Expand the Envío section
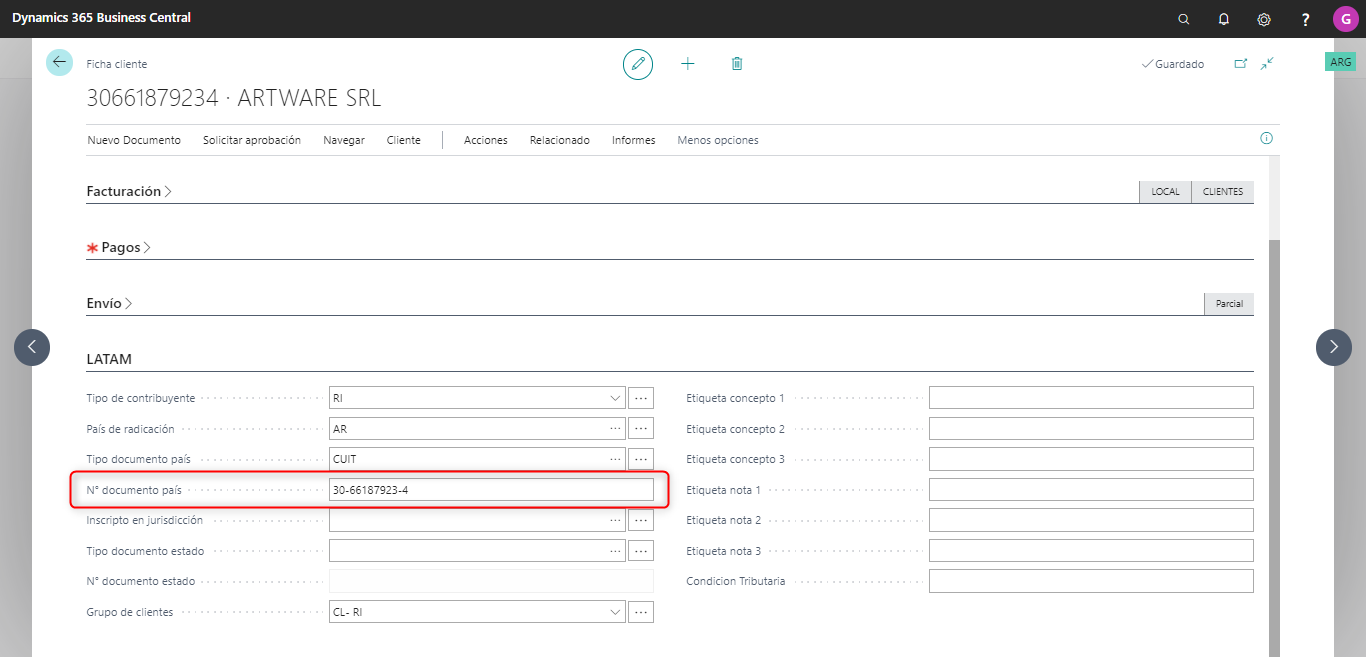Viewport: 1366px width, 657px height. [109, 303]
